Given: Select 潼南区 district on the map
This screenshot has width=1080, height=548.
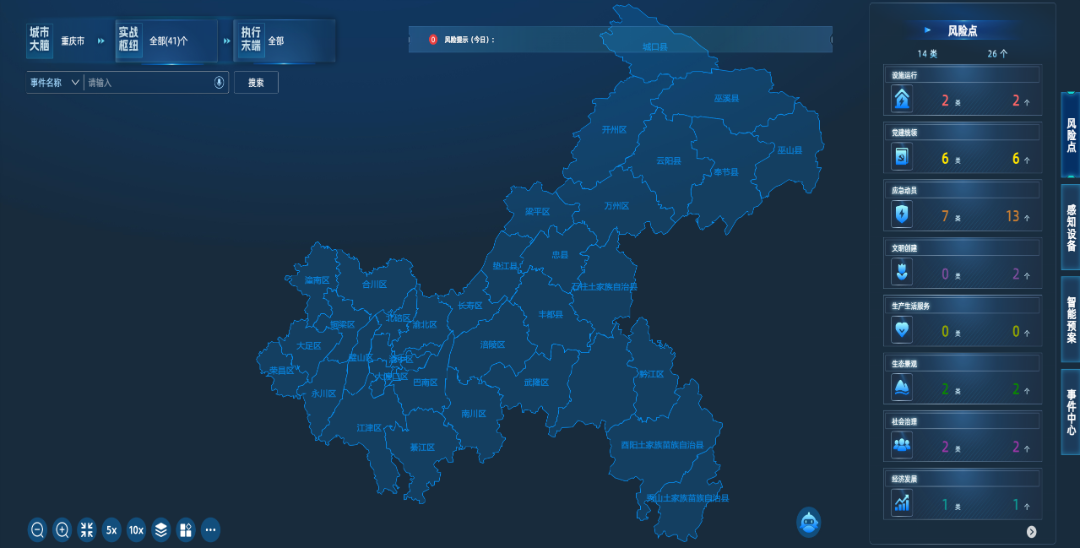Looking at the screenshot, I should pos(317,280).
